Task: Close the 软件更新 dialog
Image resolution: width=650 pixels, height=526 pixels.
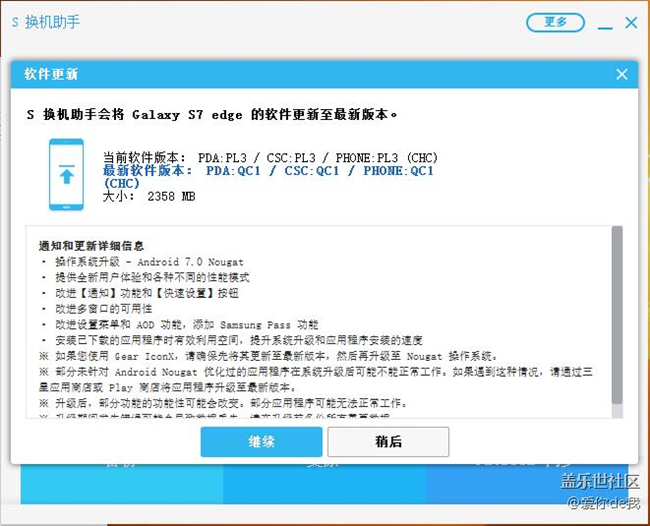Action: pyautogui.click(x=621, y=75)
